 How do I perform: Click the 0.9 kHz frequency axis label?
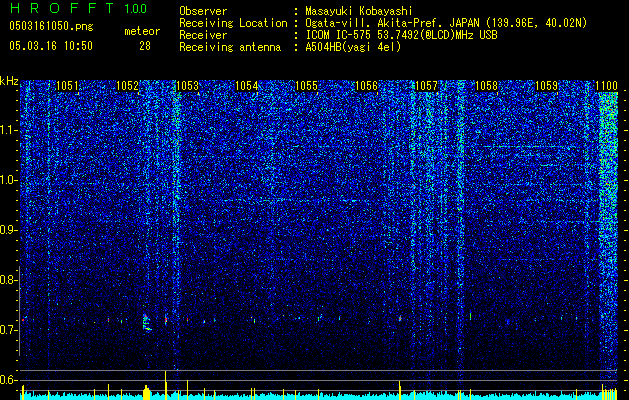(9, 230)
